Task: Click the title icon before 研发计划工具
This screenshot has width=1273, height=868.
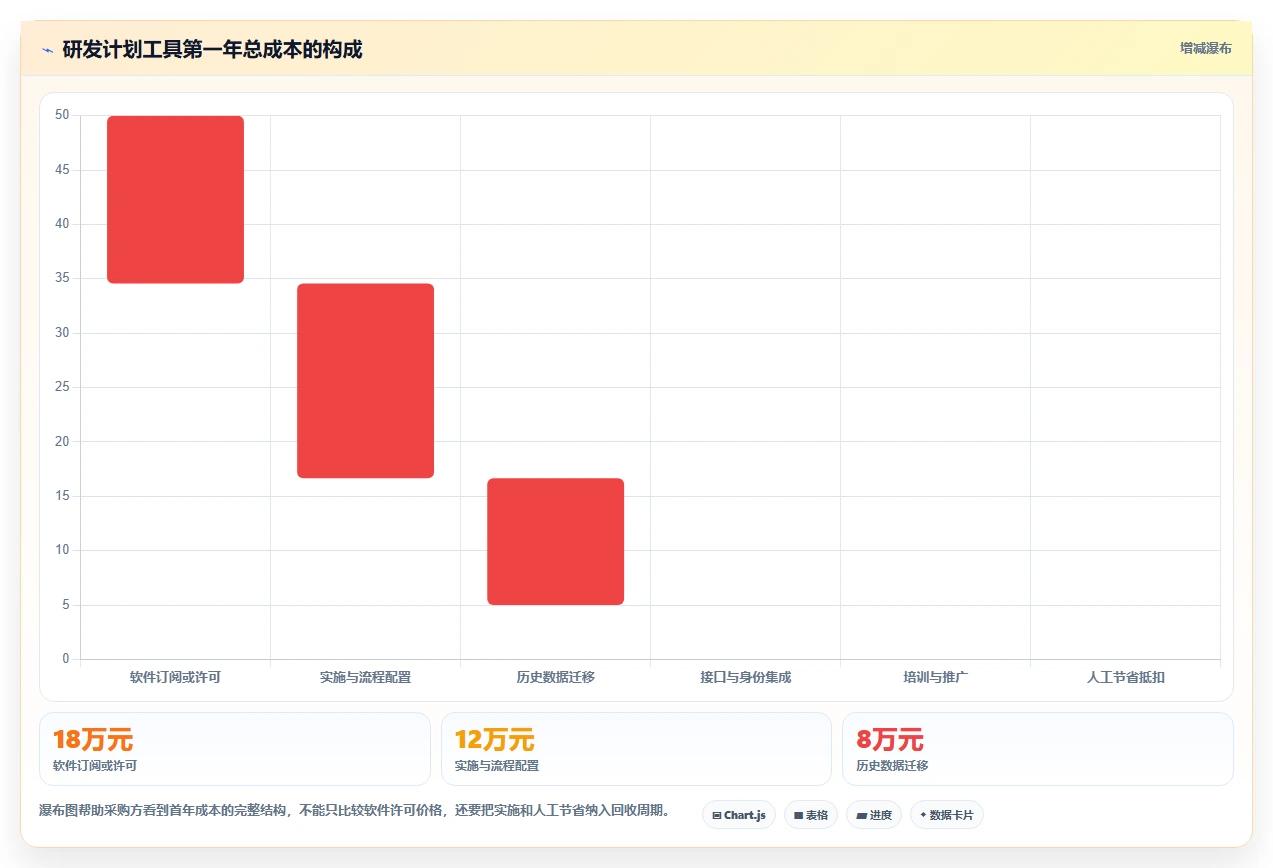Action: click(x=47, y=50)
